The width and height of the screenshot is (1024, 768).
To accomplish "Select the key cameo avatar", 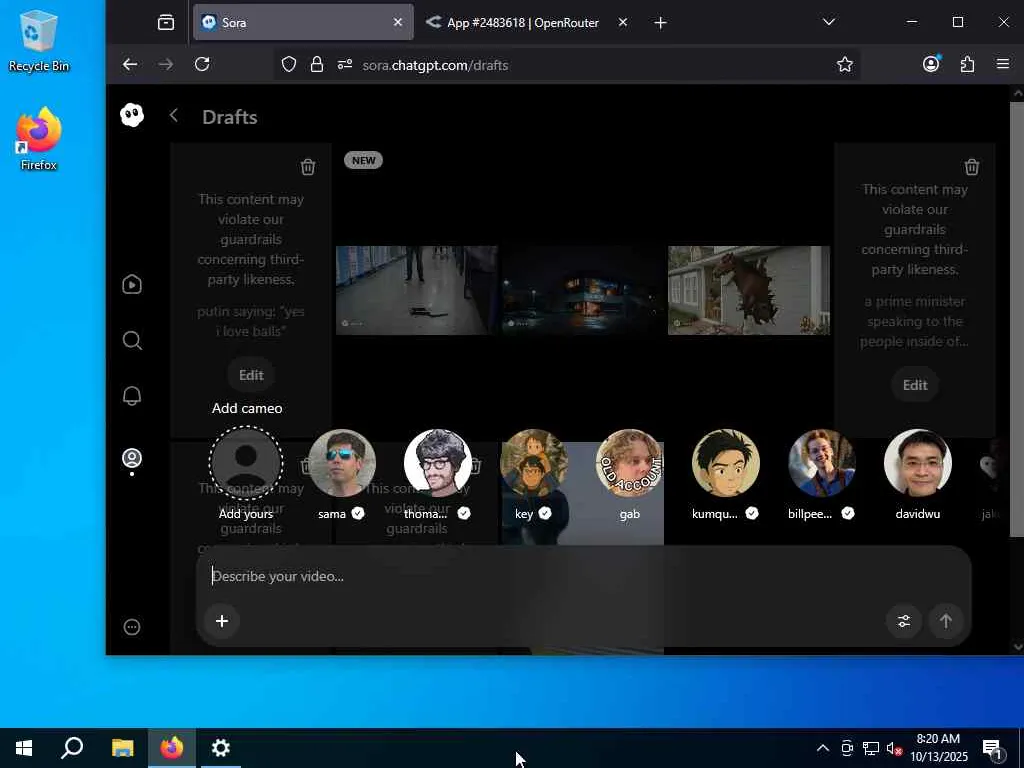I will point(534,463).
